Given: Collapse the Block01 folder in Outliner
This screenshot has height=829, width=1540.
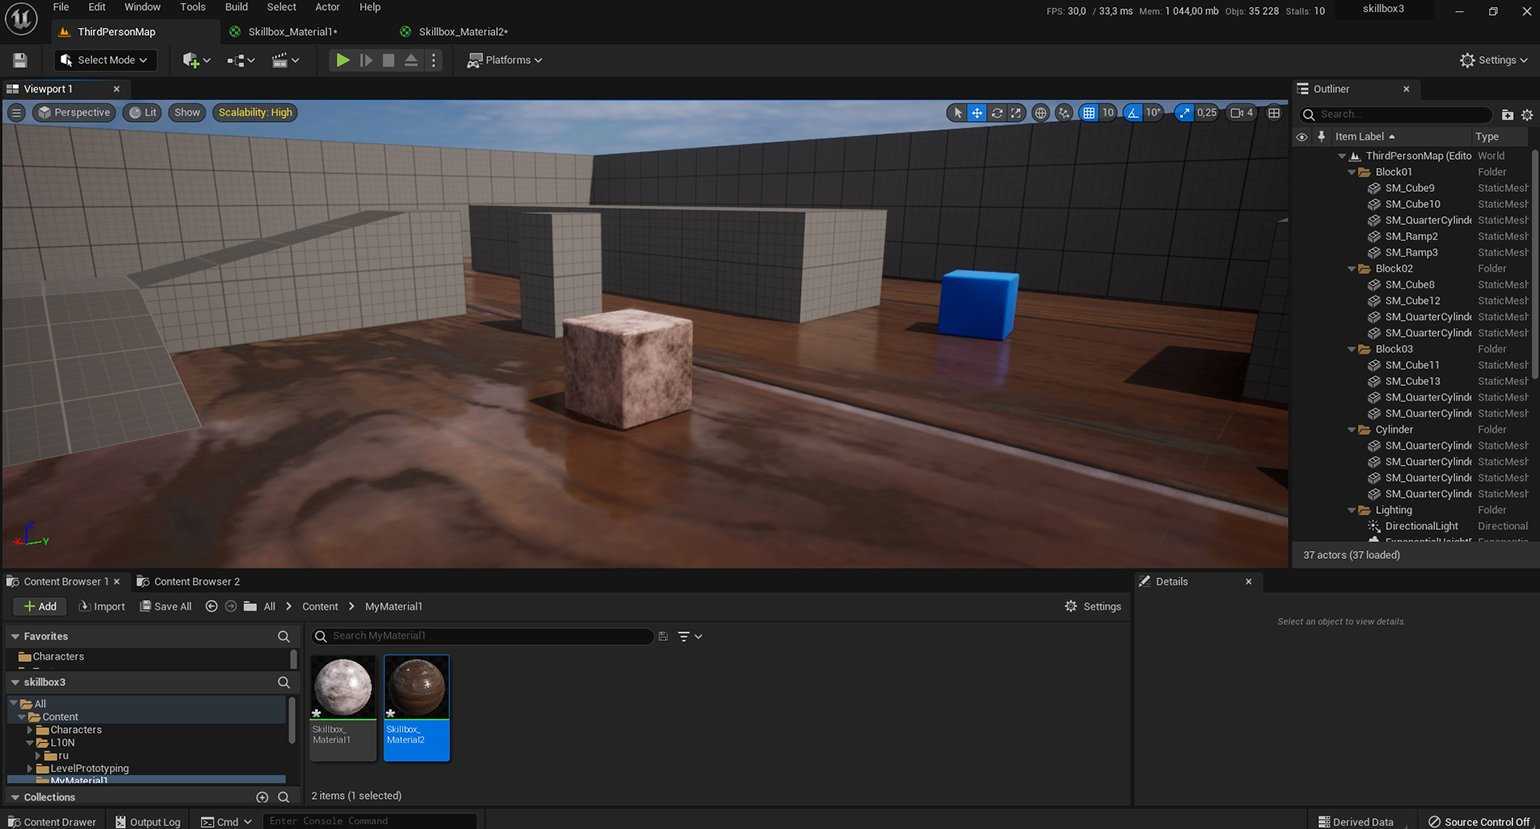Looking at the screenshot, I should coord(1352,172).
